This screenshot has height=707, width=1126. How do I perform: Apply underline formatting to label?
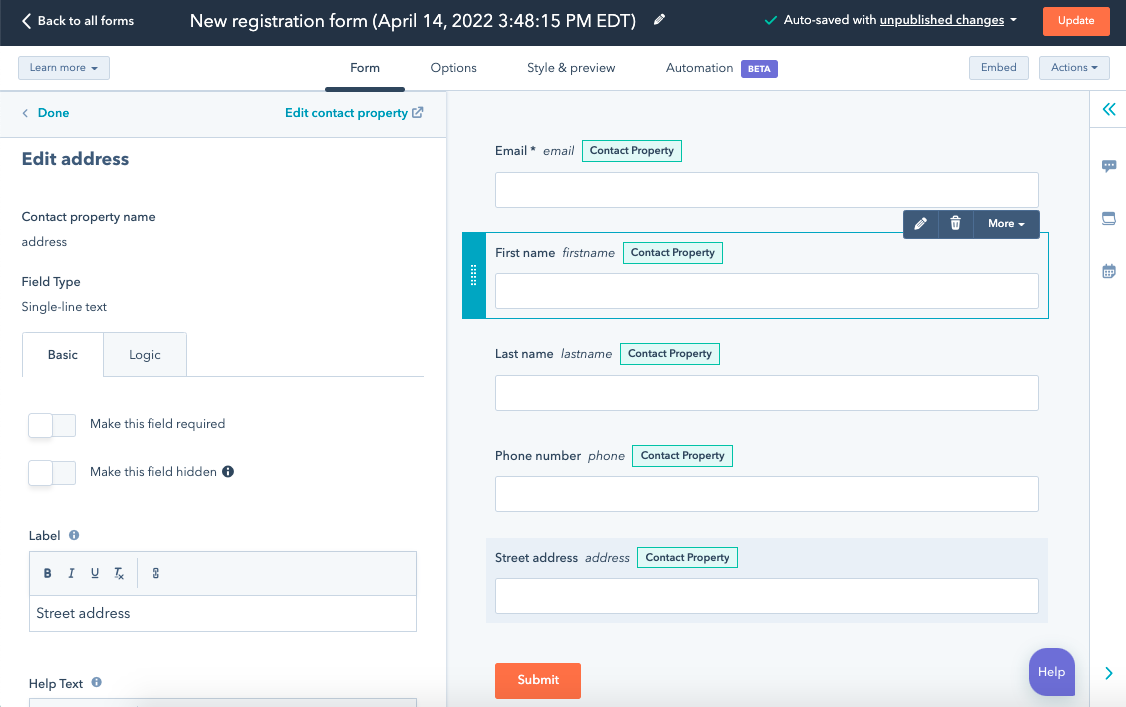pyautogui.click(x=95, y=573)
